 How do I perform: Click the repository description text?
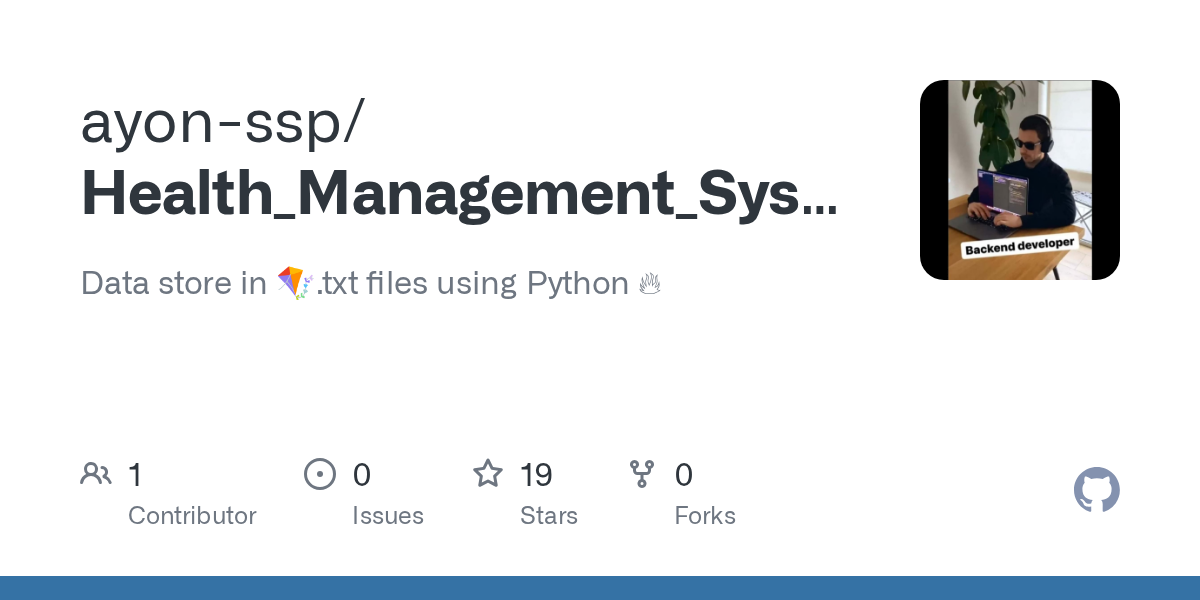coord(371,283)
